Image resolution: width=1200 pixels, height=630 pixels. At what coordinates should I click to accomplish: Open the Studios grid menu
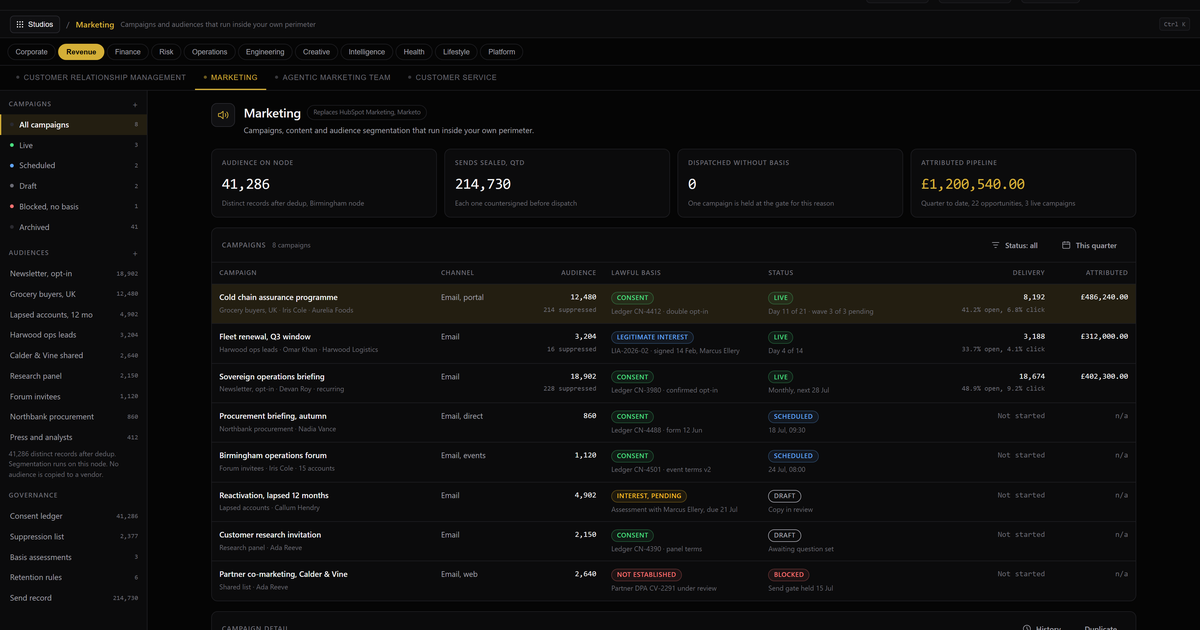tap(36, 24)
